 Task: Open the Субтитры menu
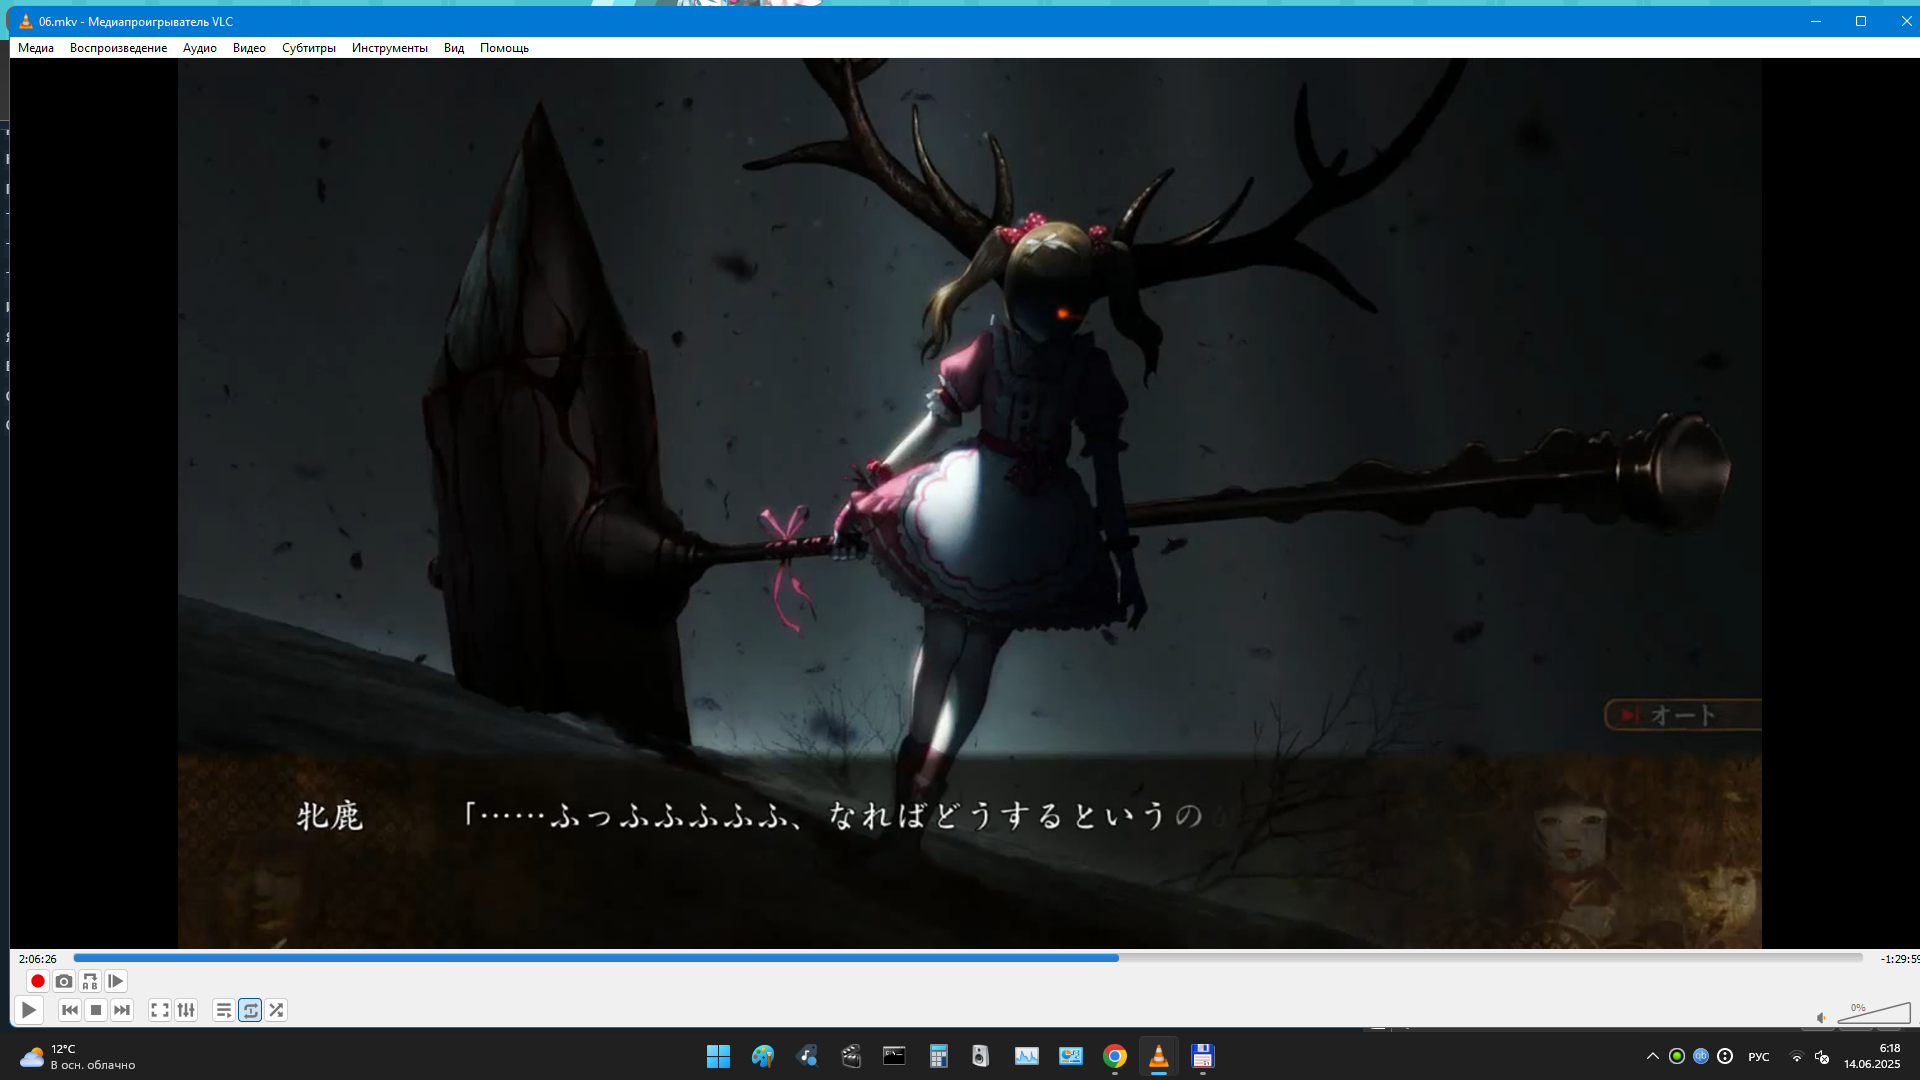click(x=308, y=48)
